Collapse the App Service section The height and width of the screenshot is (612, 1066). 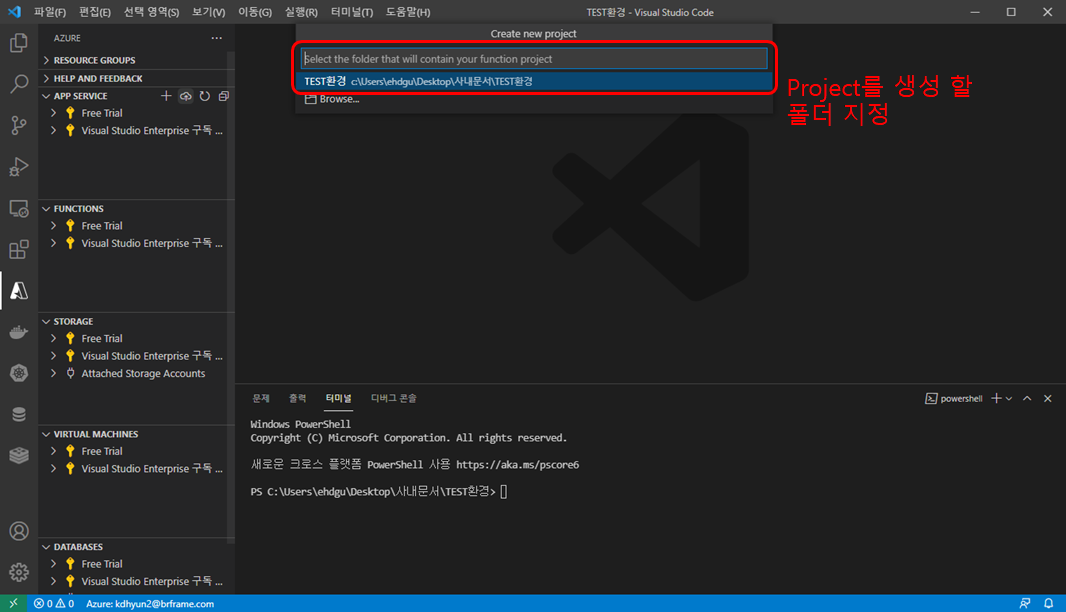(x=46, y=96)
